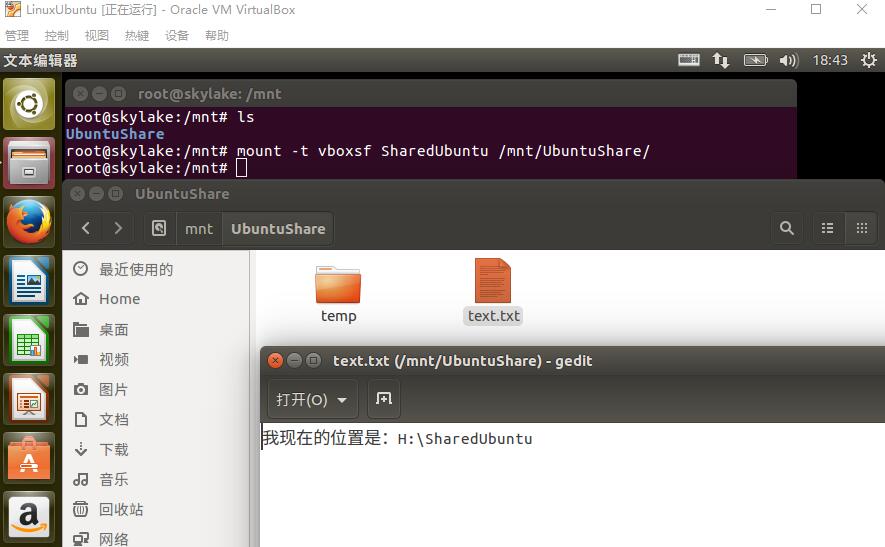Click UbuntuShare path breadcrumb
The image size is (885, 547).
(x=278, y=228)
